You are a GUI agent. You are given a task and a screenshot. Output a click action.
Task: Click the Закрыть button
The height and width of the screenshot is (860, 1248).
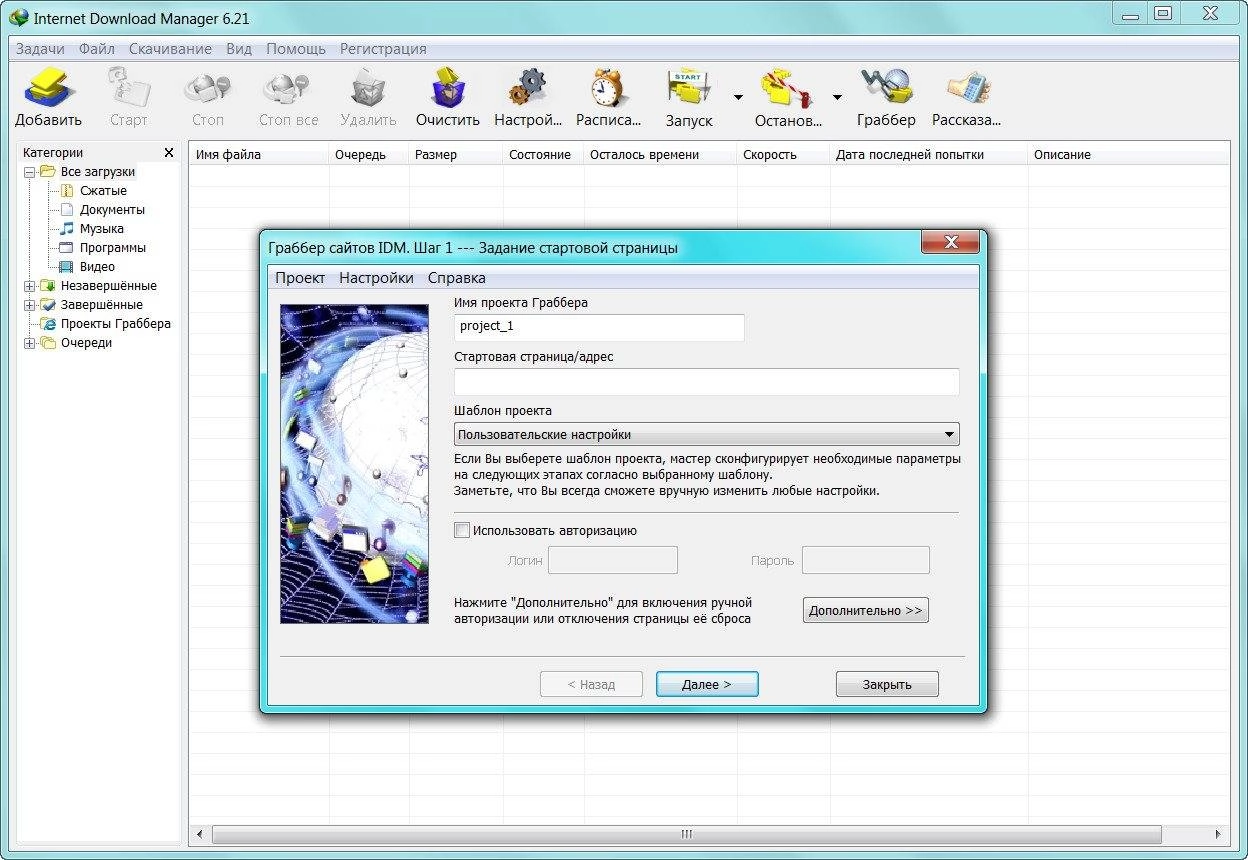click(887, 684)
